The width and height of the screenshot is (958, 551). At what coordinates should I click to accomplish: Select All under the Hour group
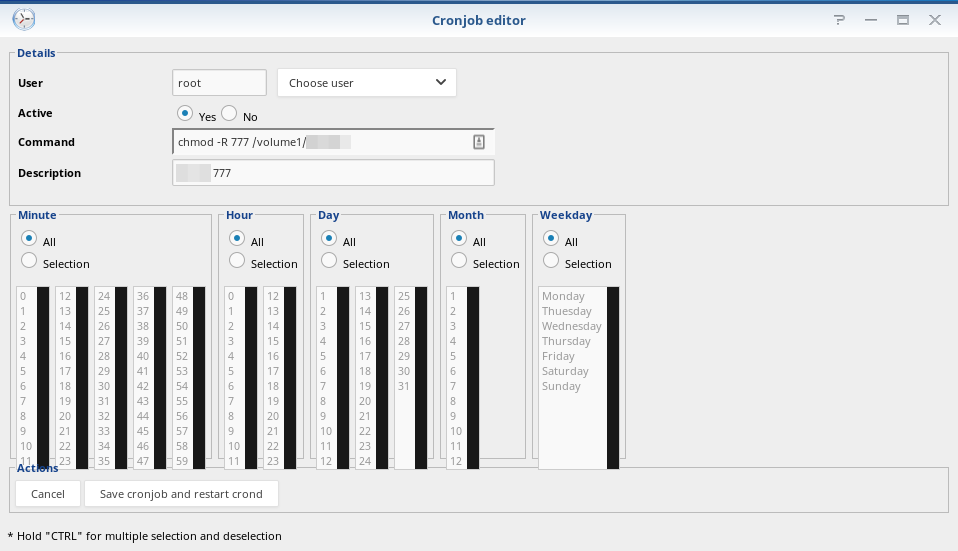(x=236, y=238)
